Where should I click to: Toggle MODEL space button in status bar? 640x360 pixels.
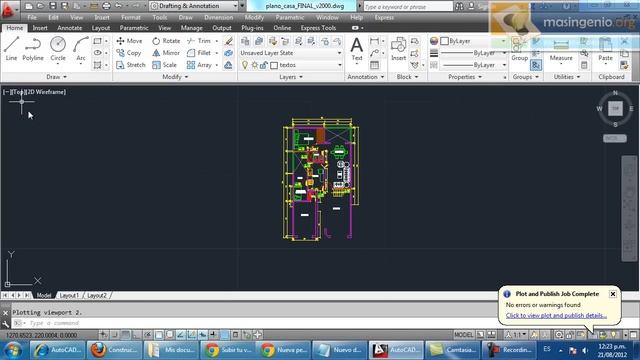tap(464, 335)
